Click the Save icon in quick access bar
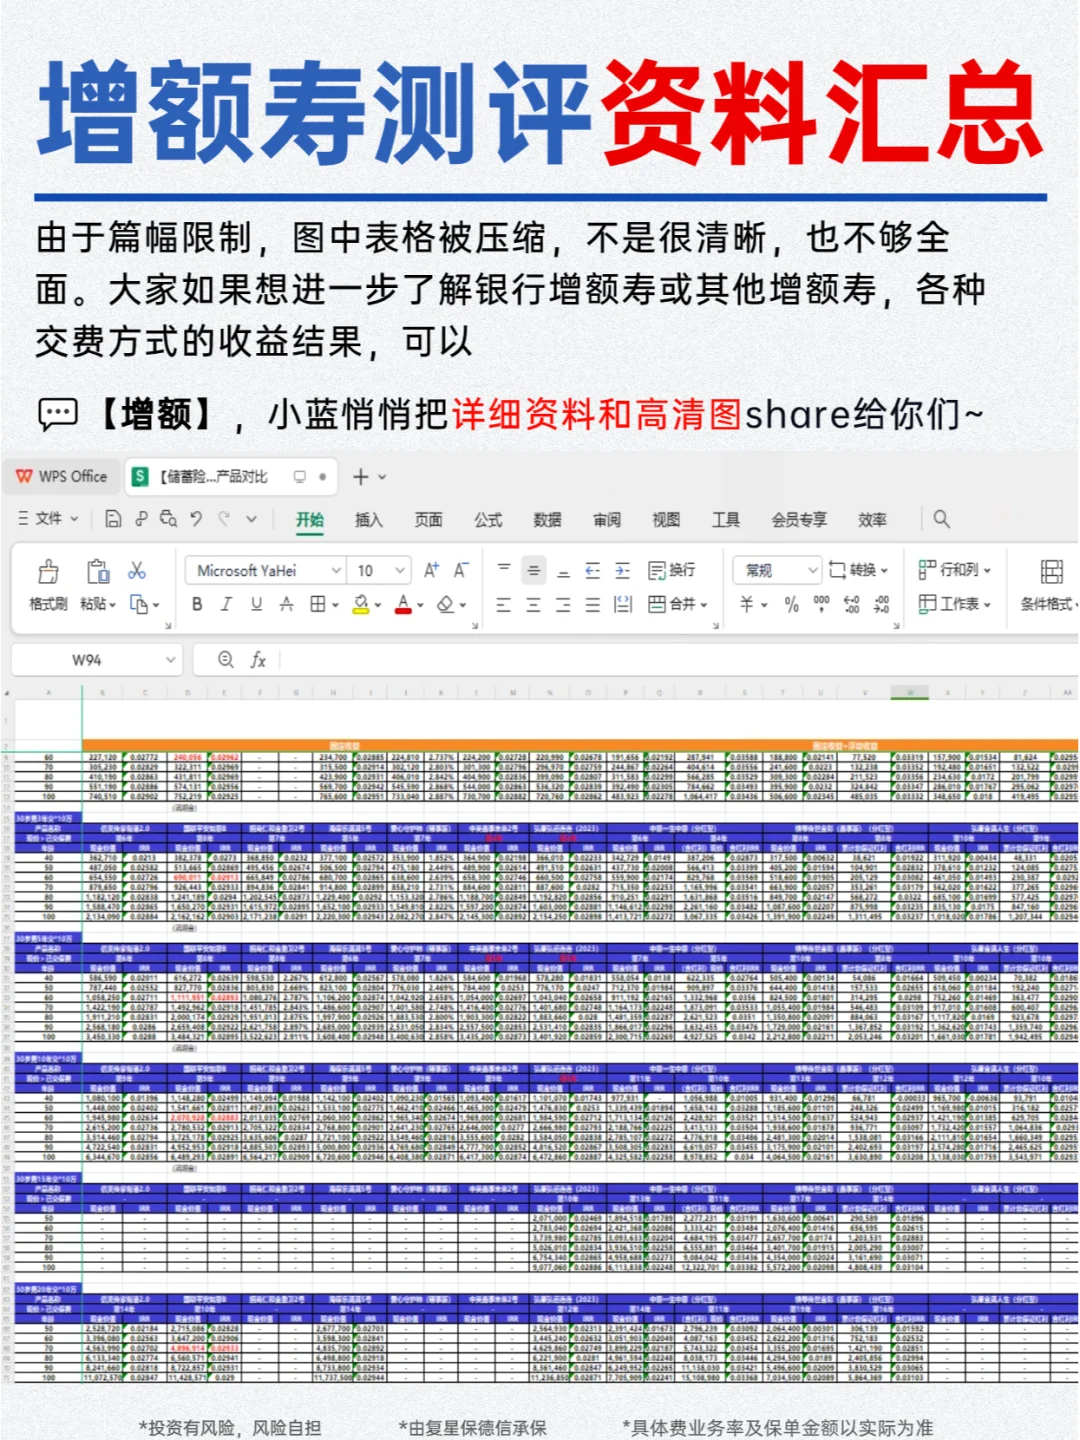The image size is (1080, 1440). 113,518
